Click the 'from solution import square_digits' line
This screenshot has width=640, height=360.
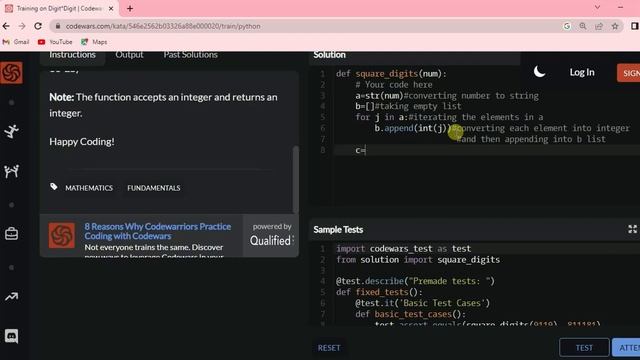coord(418,260)
